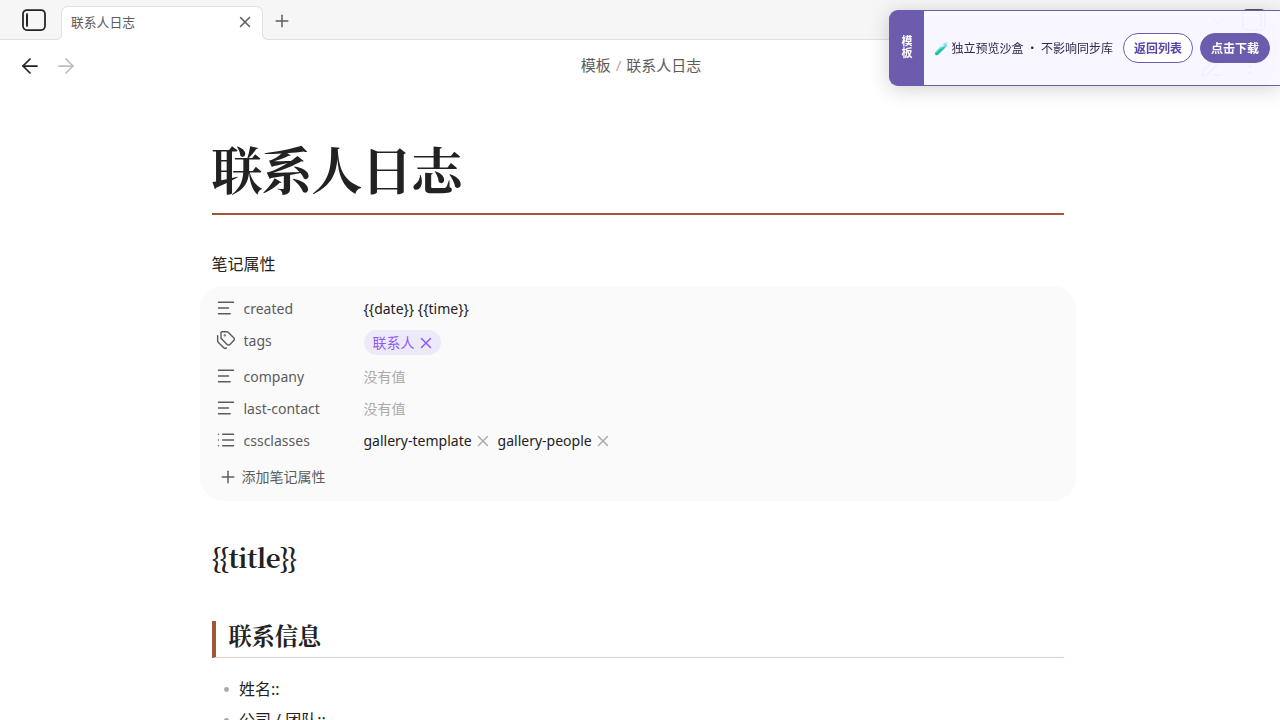Click the 点击下载 button
Viewport: 1280px width, 720px height.
pos(1235,48)
